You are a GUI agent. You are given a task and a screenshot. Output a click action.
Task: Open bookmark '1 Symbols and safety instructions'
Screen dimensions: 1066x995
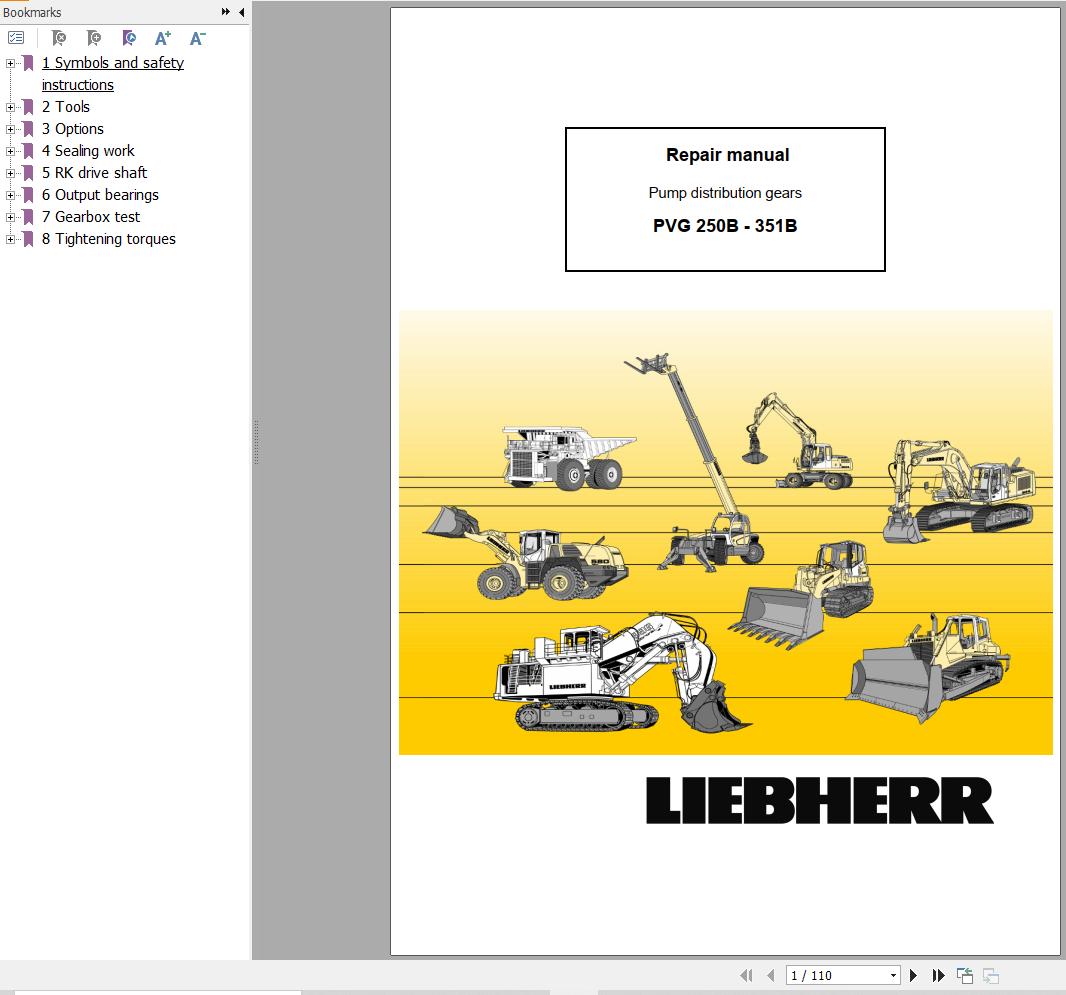(x=113, y=73)
